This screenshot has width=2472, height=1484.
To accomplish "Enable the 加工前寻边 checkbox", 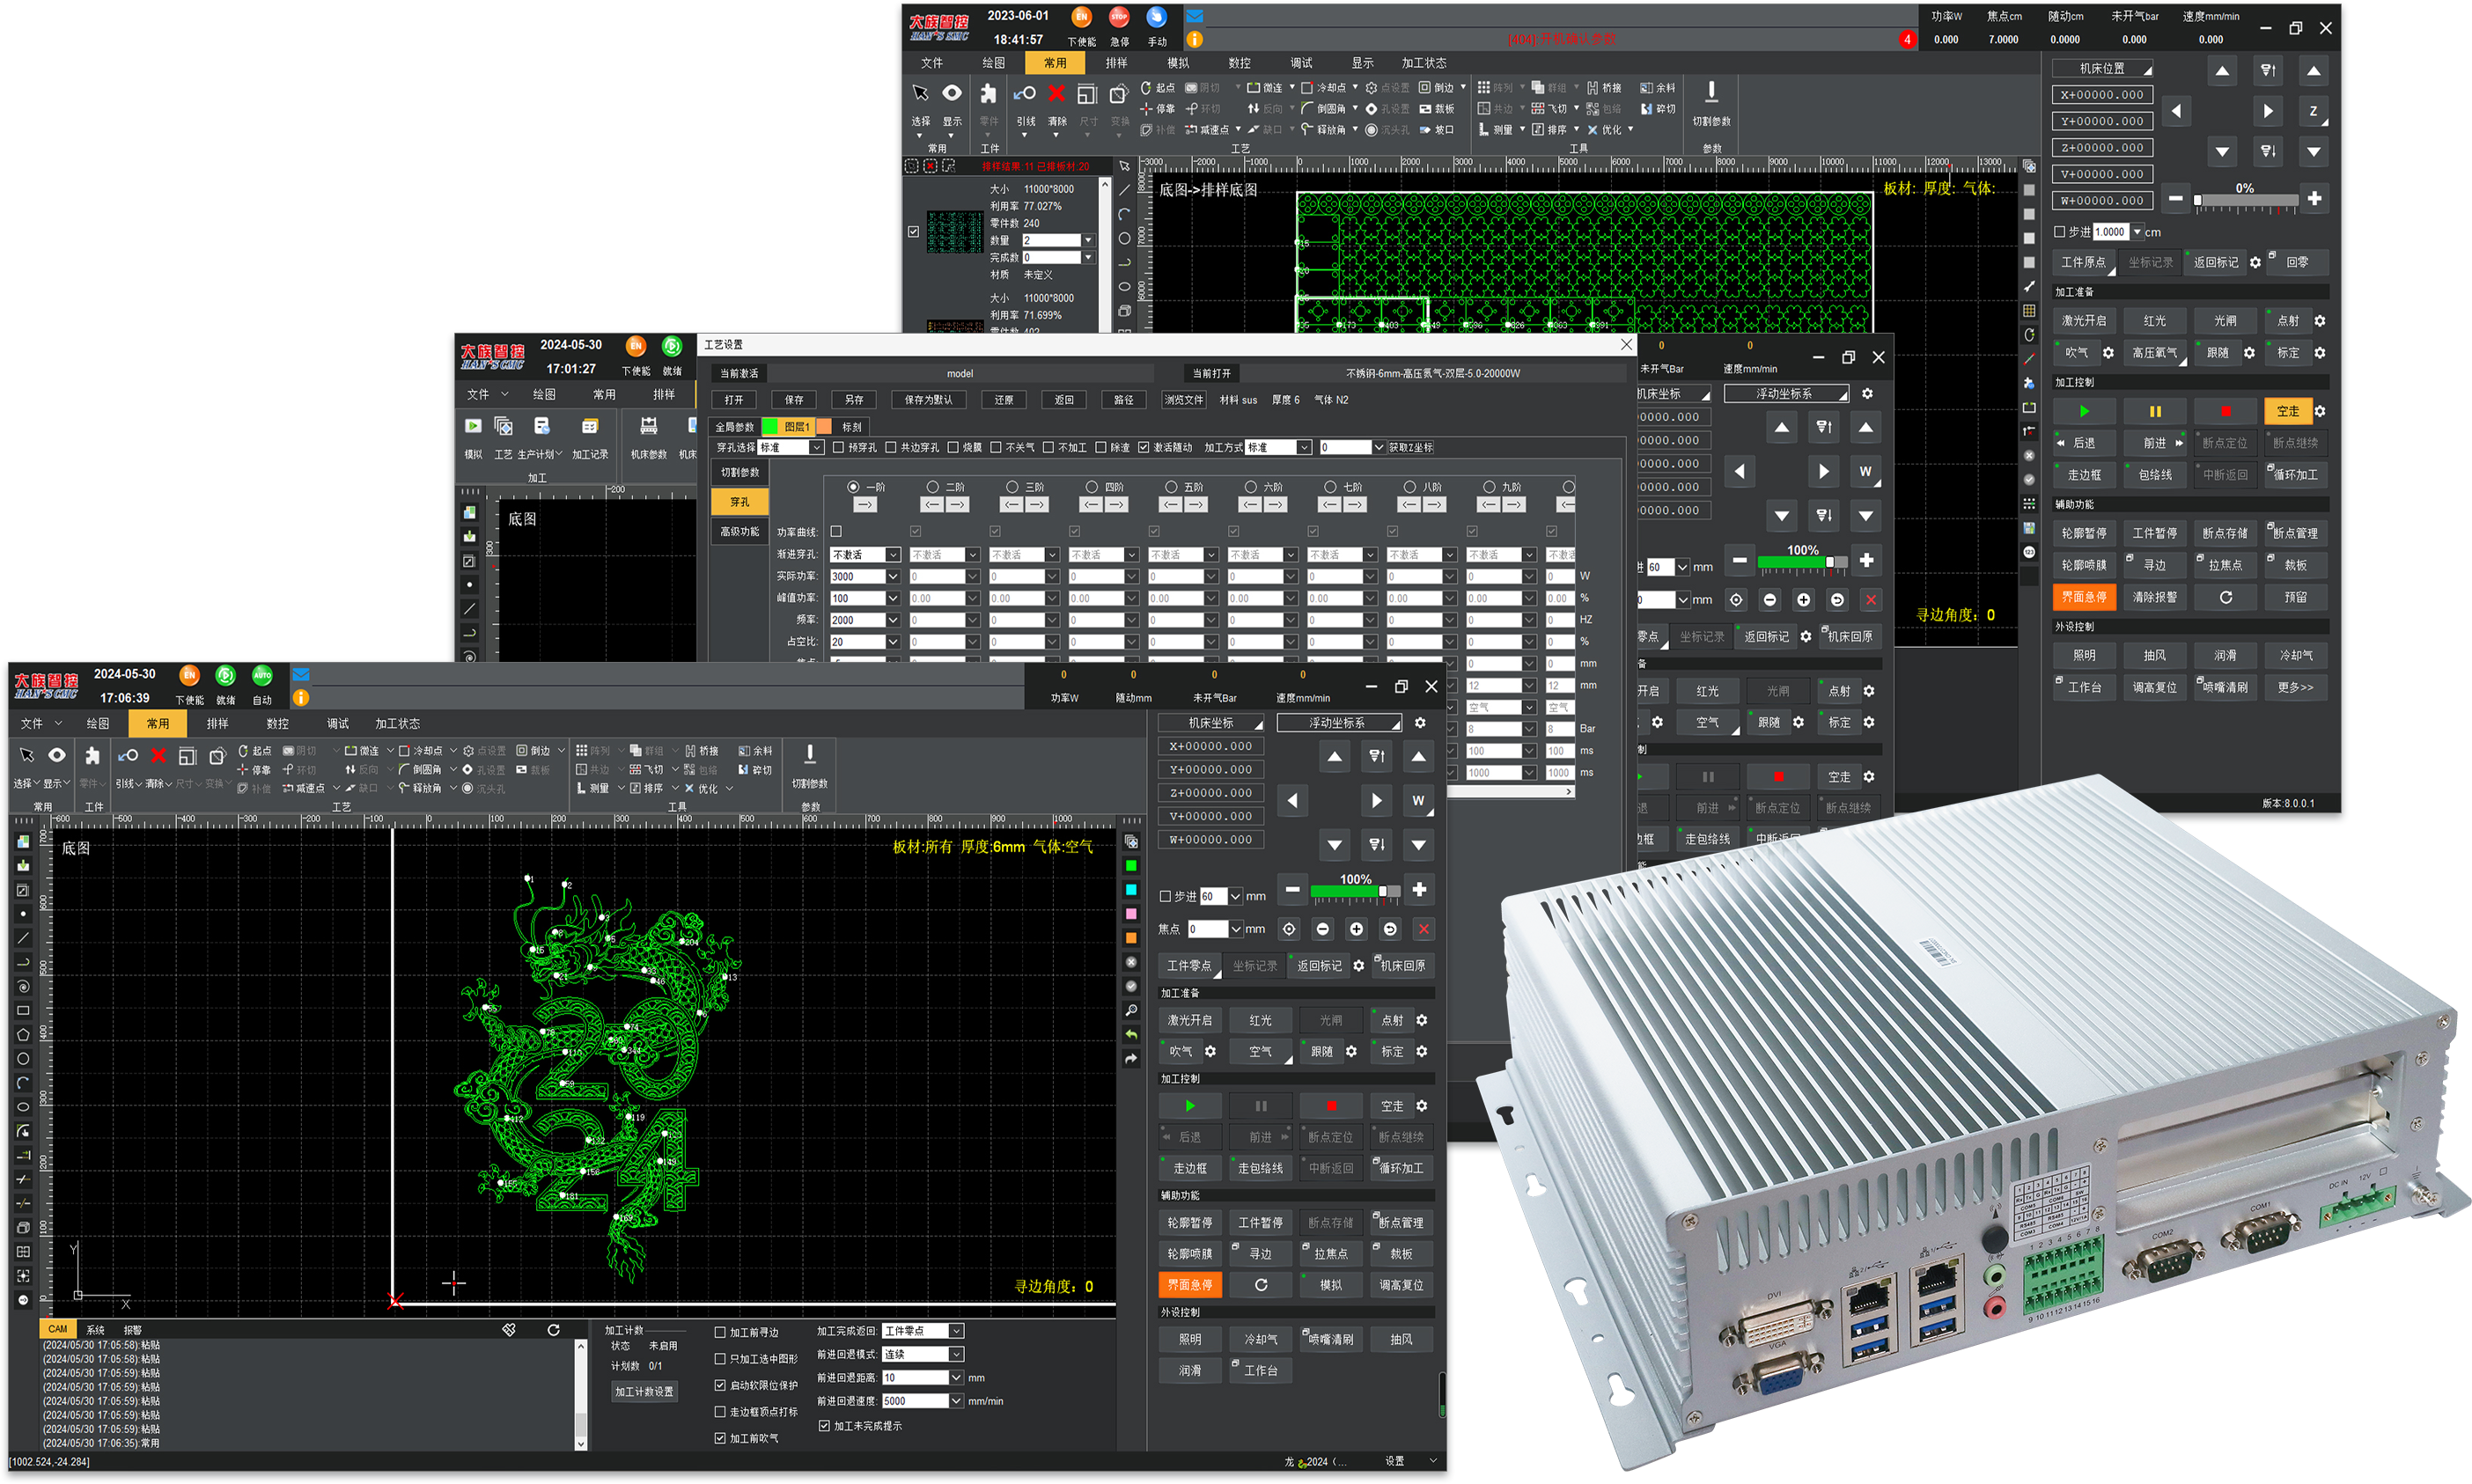I will (720, 1332).
